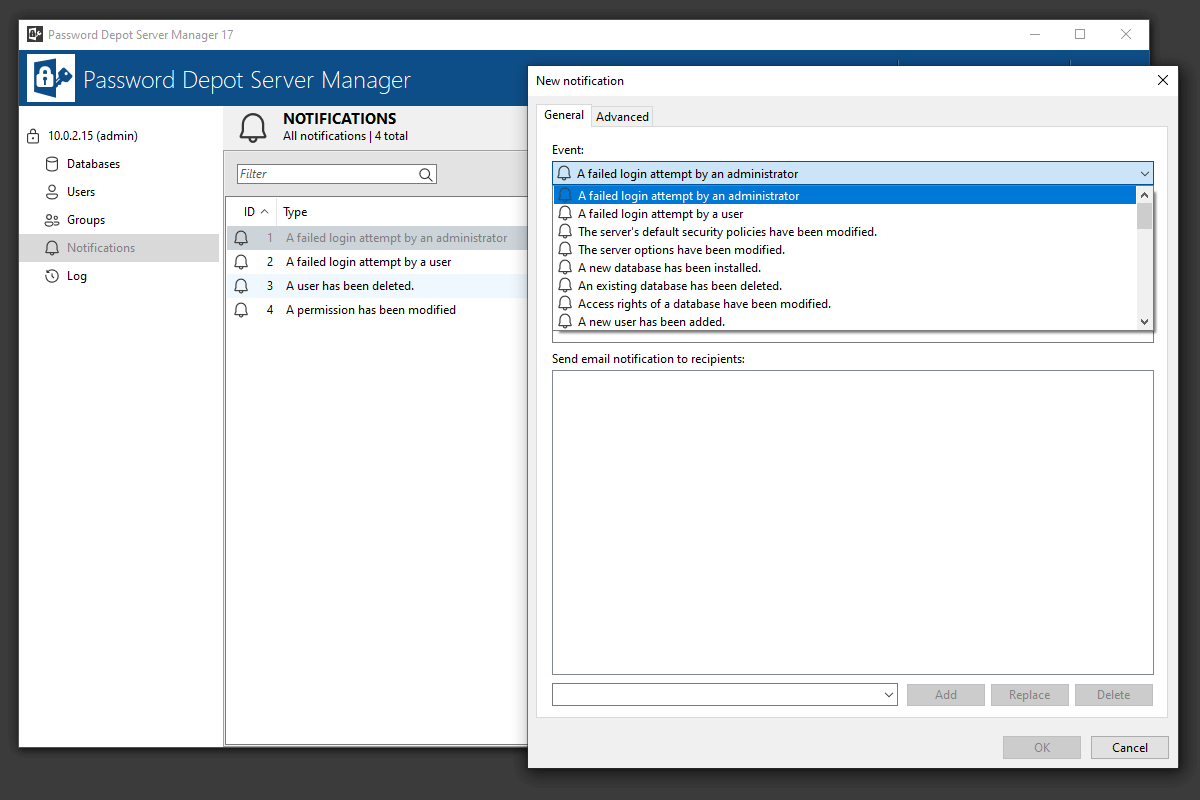Select 'A failed login attempt by a user' row
Image resolution: width=1200 pixels, height=800 pixels.
point(368,262)
